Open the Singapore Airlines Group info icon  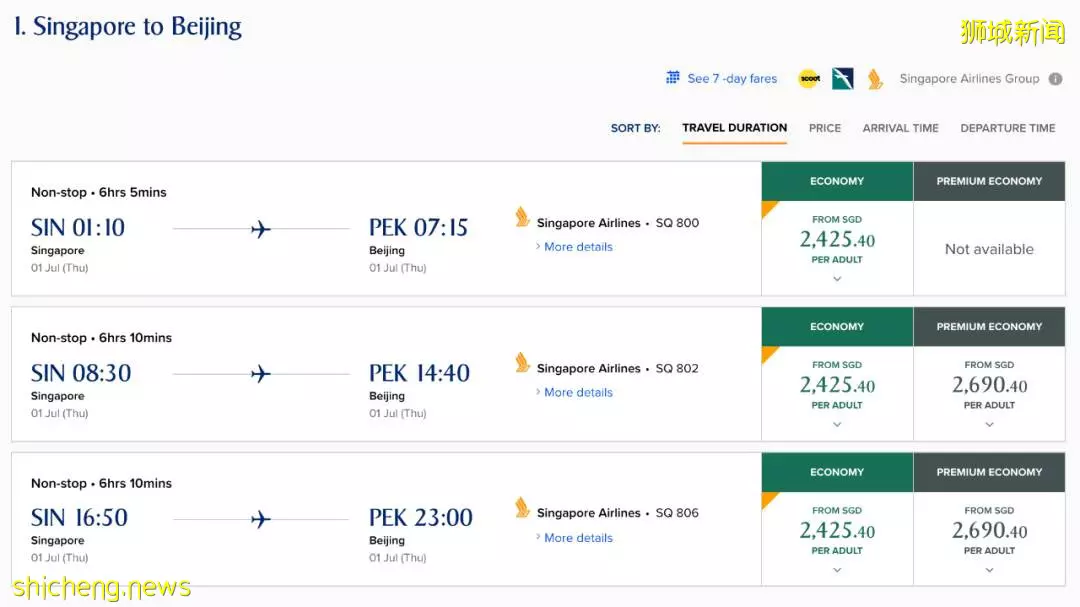point(1055,79)
